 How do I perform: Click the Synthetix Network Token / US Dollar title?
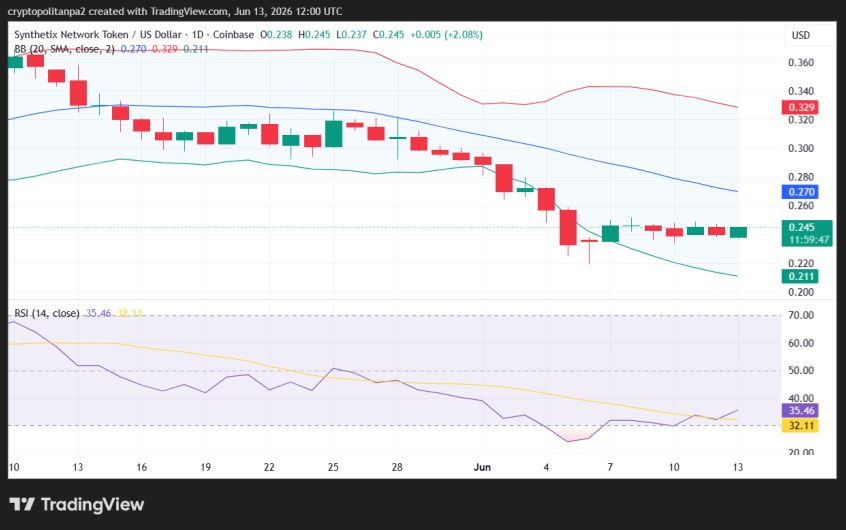pos(98,35)
